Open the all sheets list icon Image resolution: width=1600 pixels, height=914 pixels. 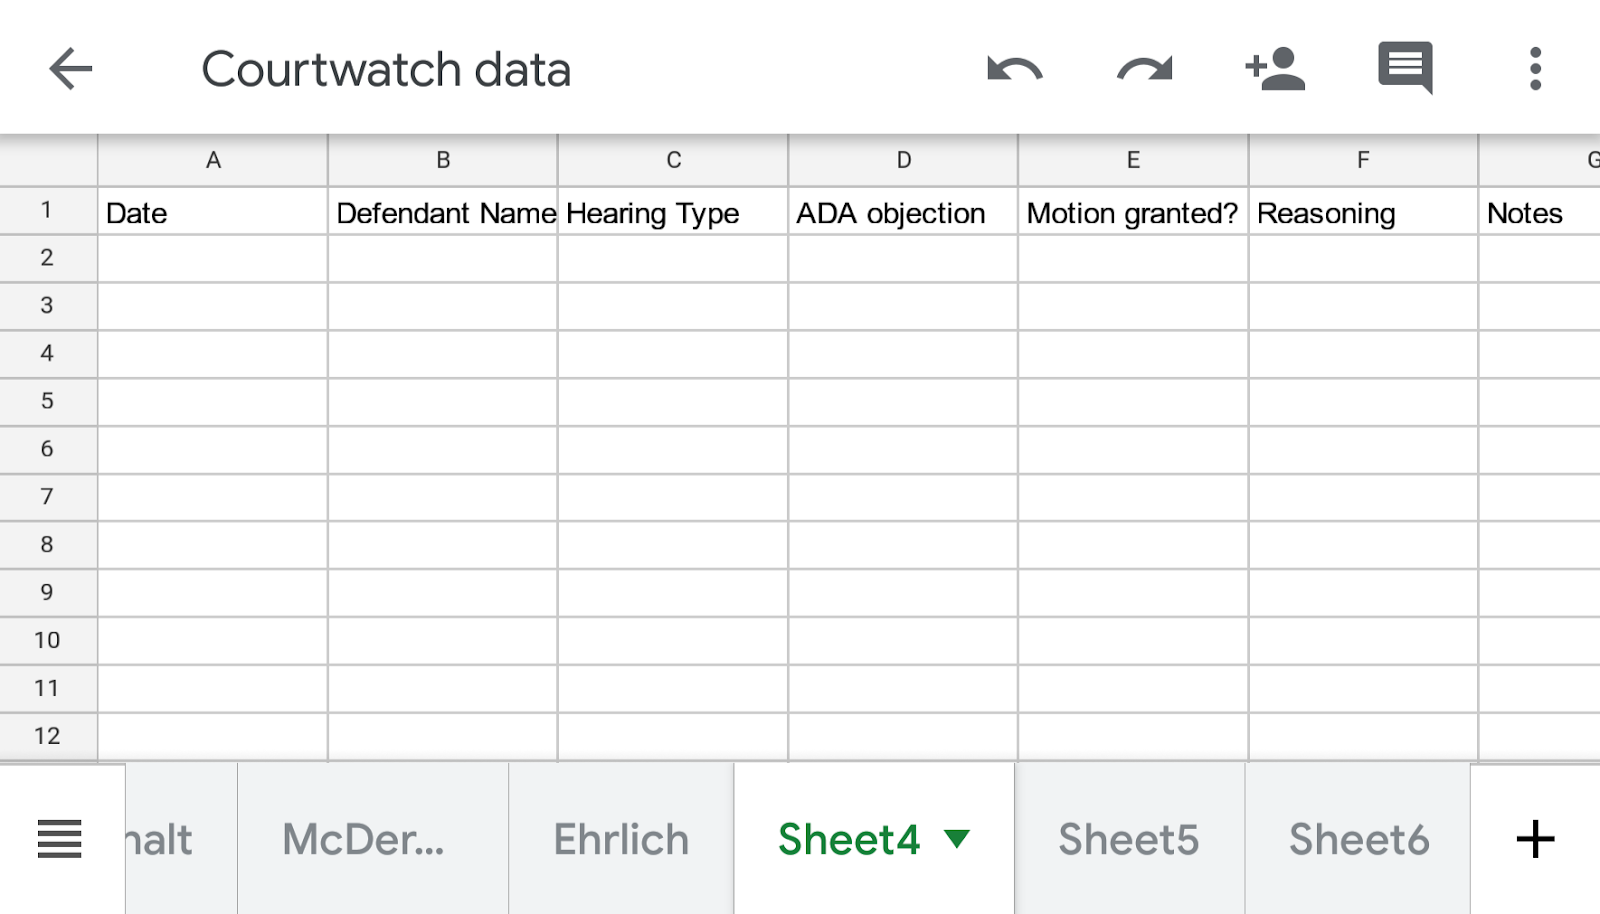pyautogui.click(x=59, y=839)
